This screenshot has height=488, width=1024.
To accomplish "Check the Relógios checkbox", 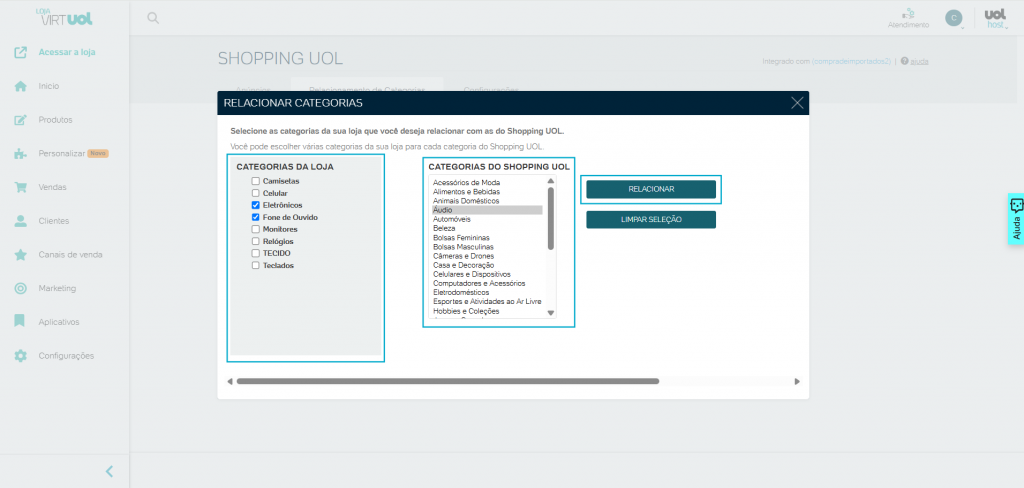I will tap(256, 241).
